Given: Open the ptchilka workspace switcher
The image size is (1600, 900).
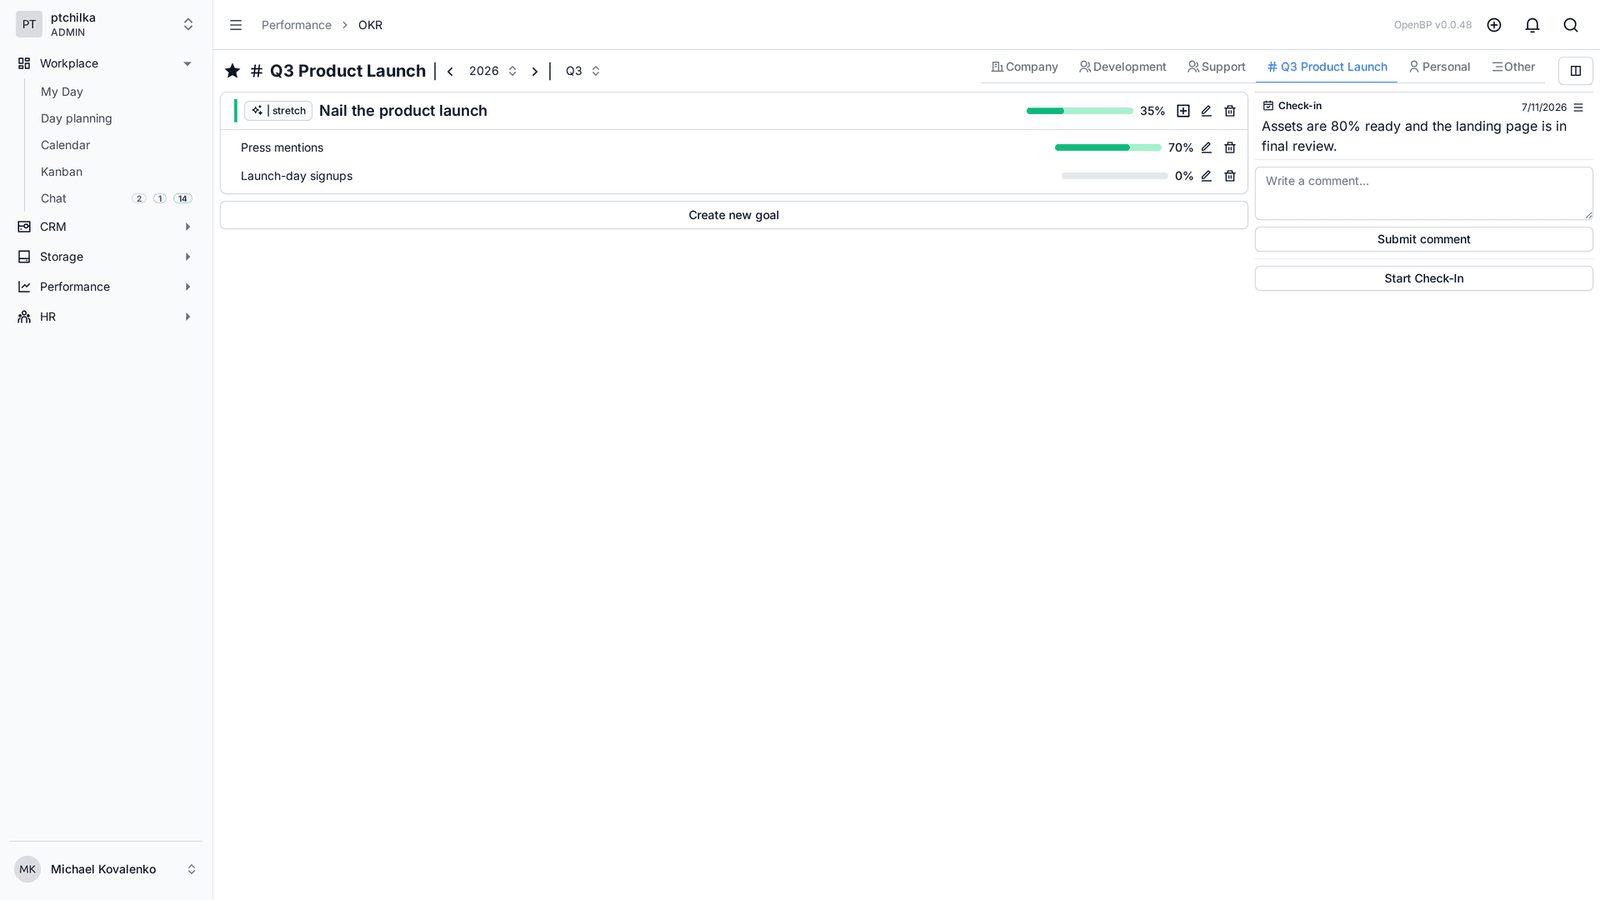Looking at the screenshot, I should click(x=106, y=25).
